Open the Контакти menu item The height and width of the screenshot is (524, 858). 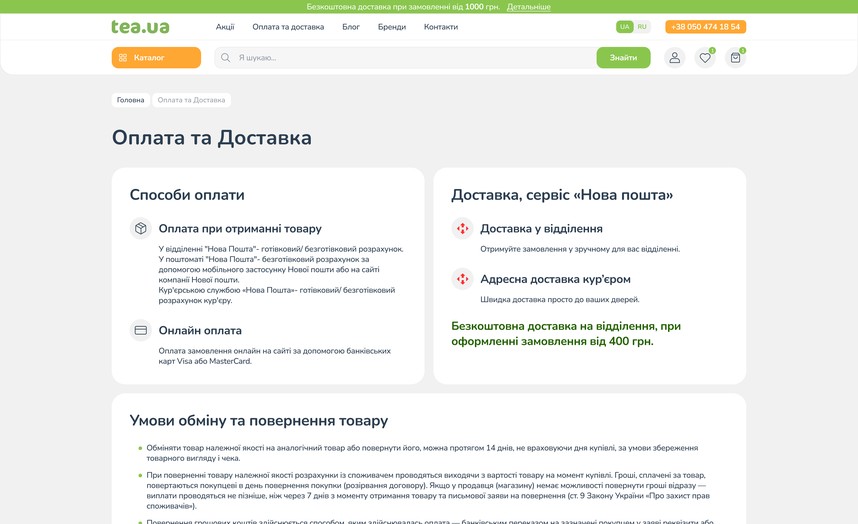pos(440,27)
